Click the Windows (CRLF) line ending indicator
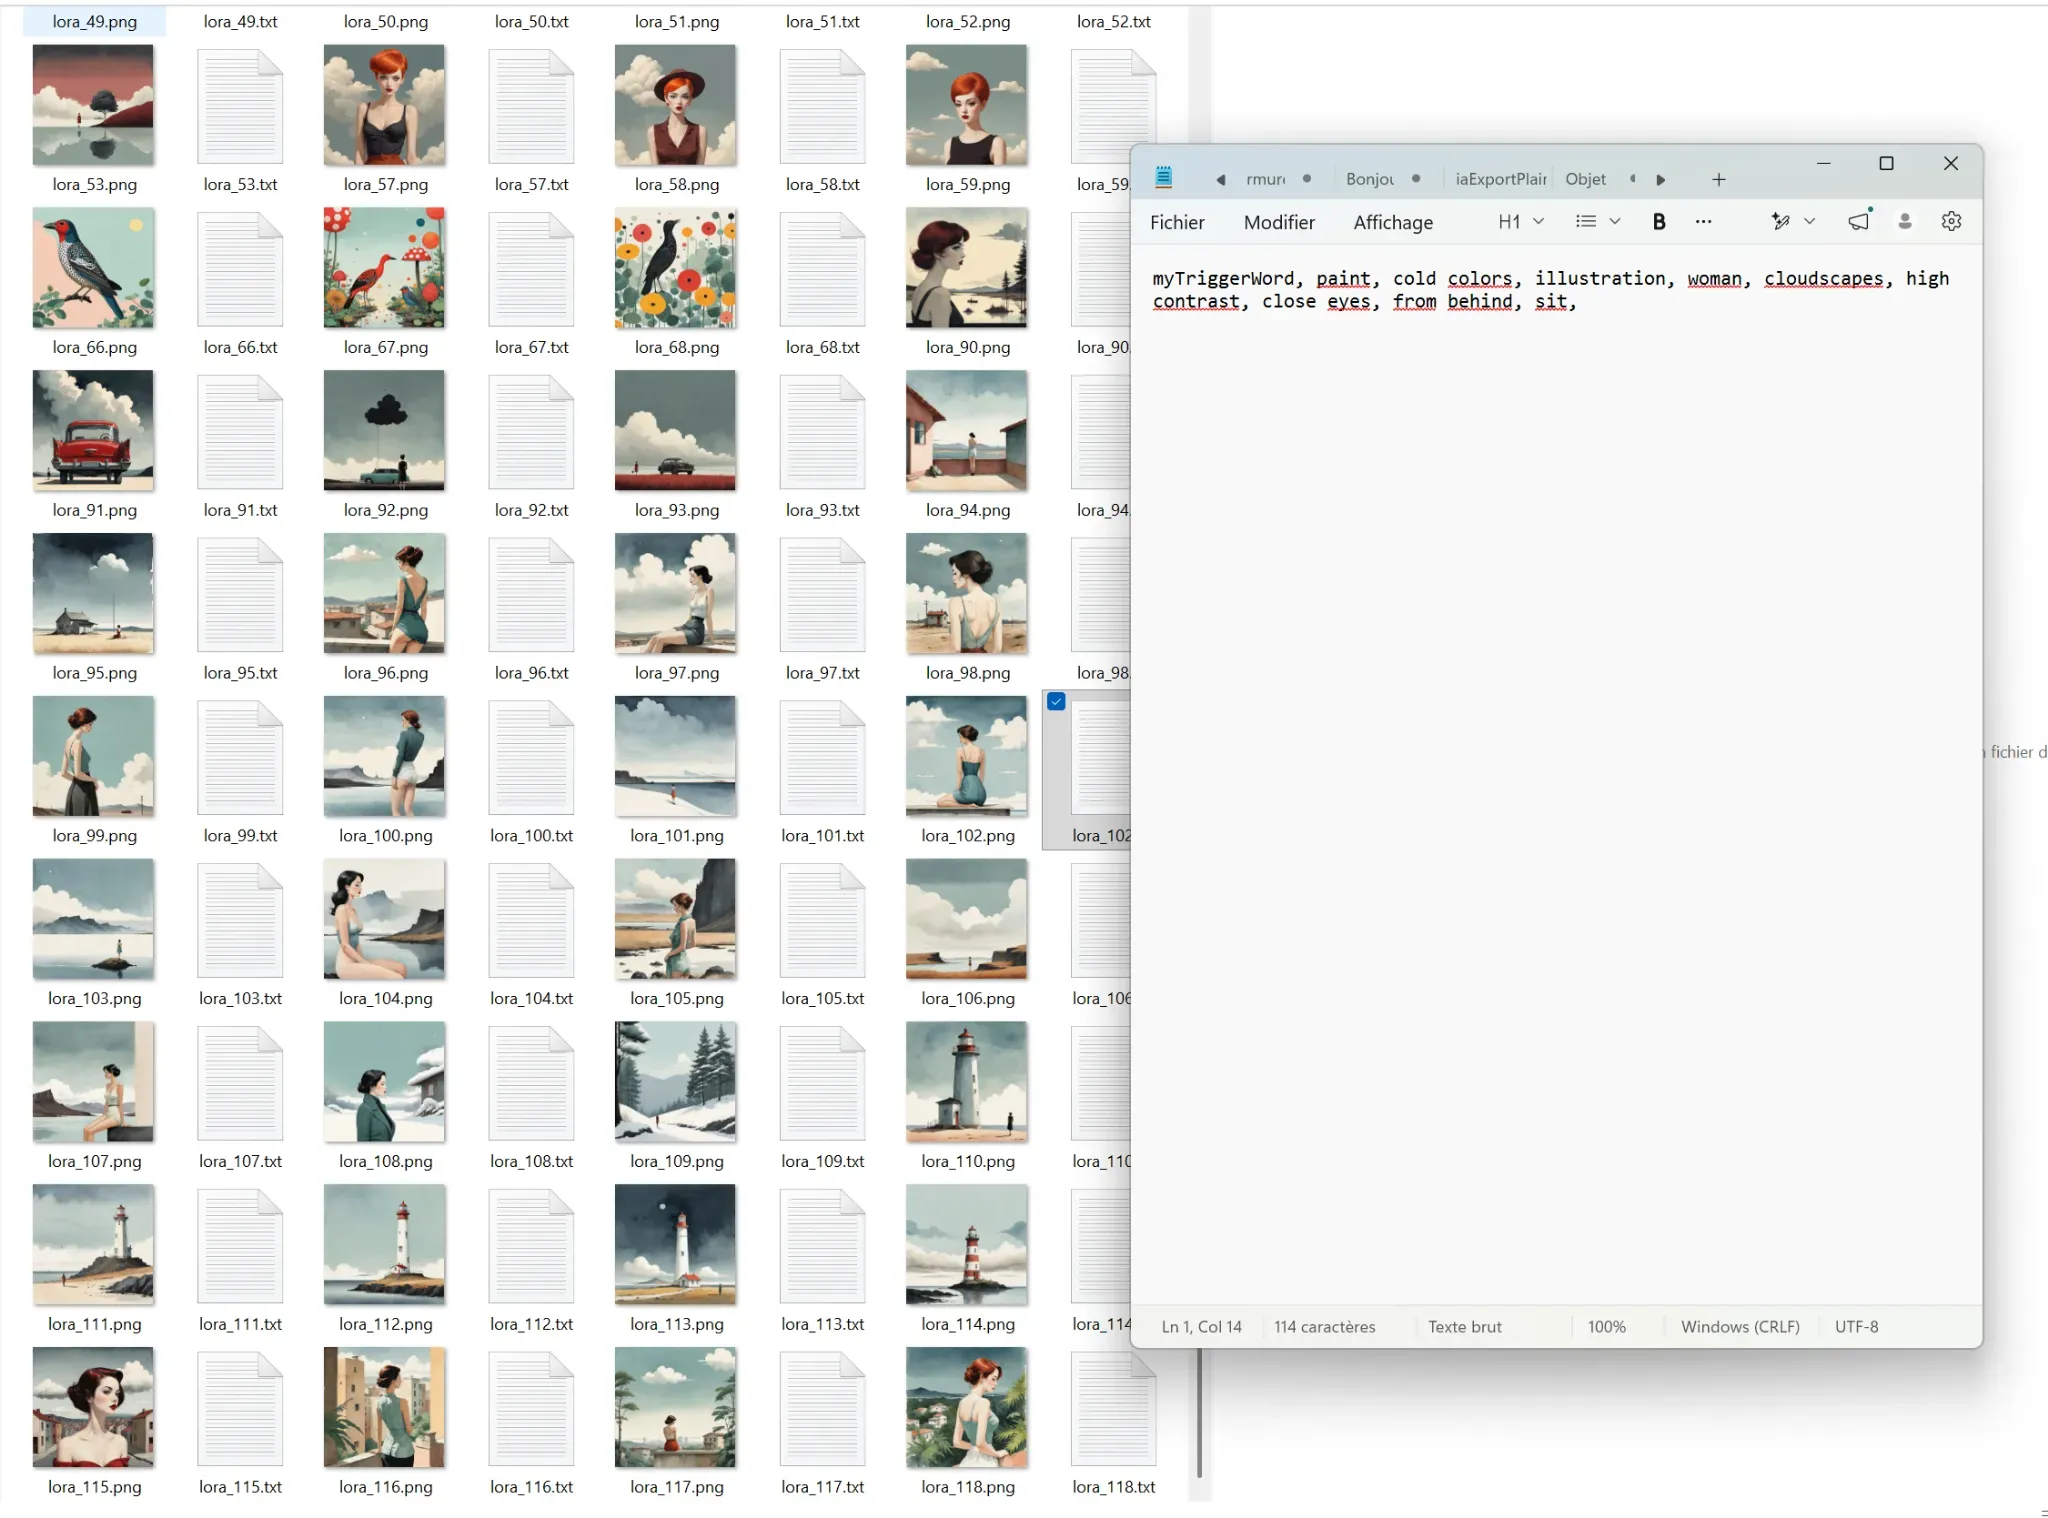 pos(1740,1327)
